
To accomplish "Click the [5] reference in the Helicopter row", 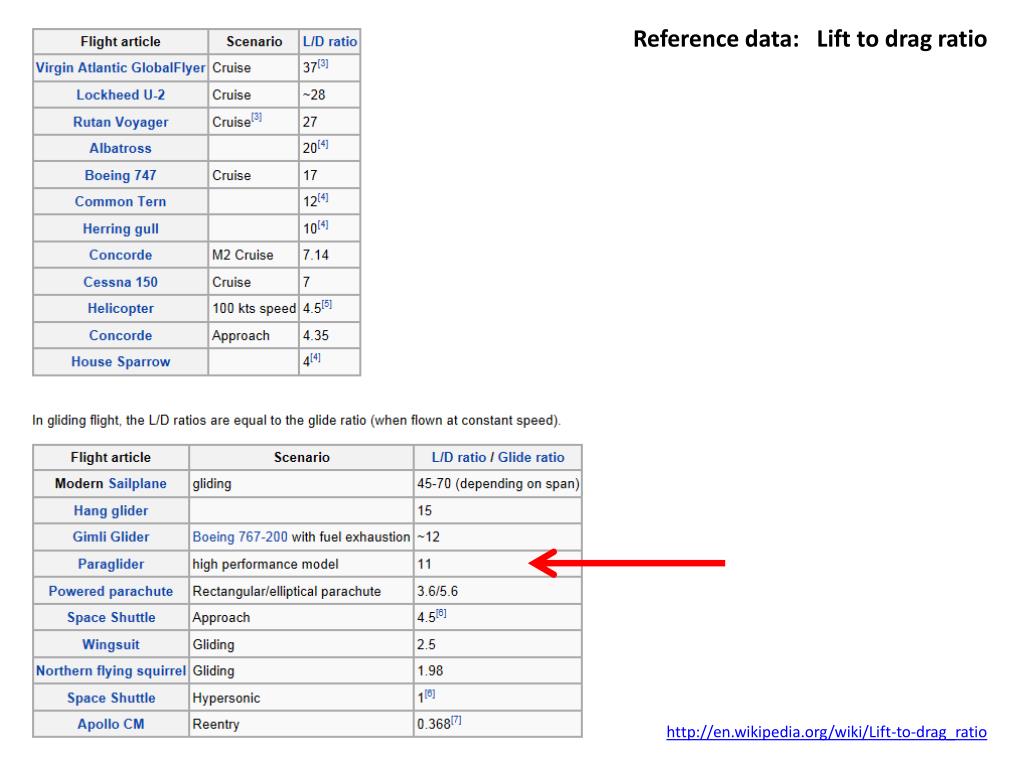I will coord(327,304).
